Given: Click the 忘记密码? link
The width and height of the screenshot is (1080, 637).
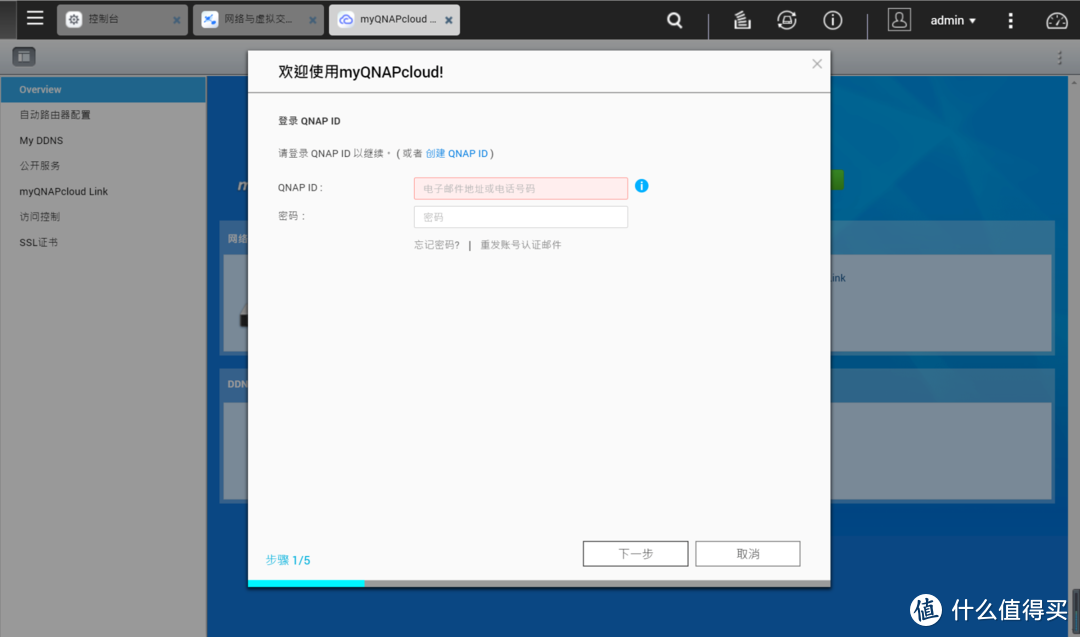Looking at the screenshot, I should 437,245.
